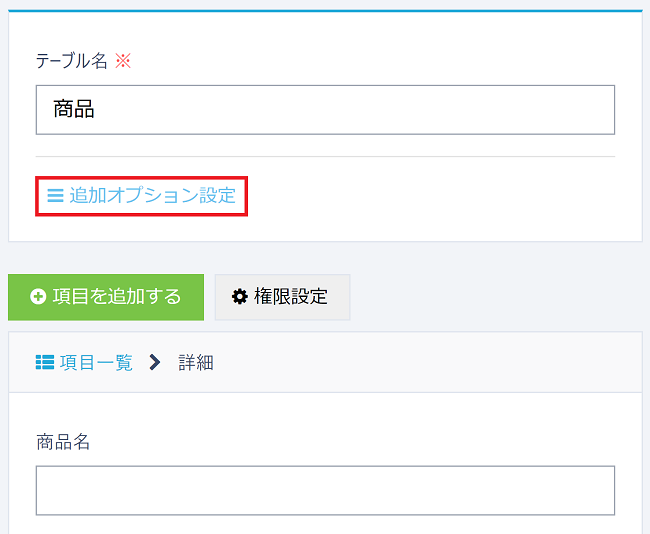Select the 詳細 breadcrumb item
This screenshot has height=534, width=650.
[196, 363]
